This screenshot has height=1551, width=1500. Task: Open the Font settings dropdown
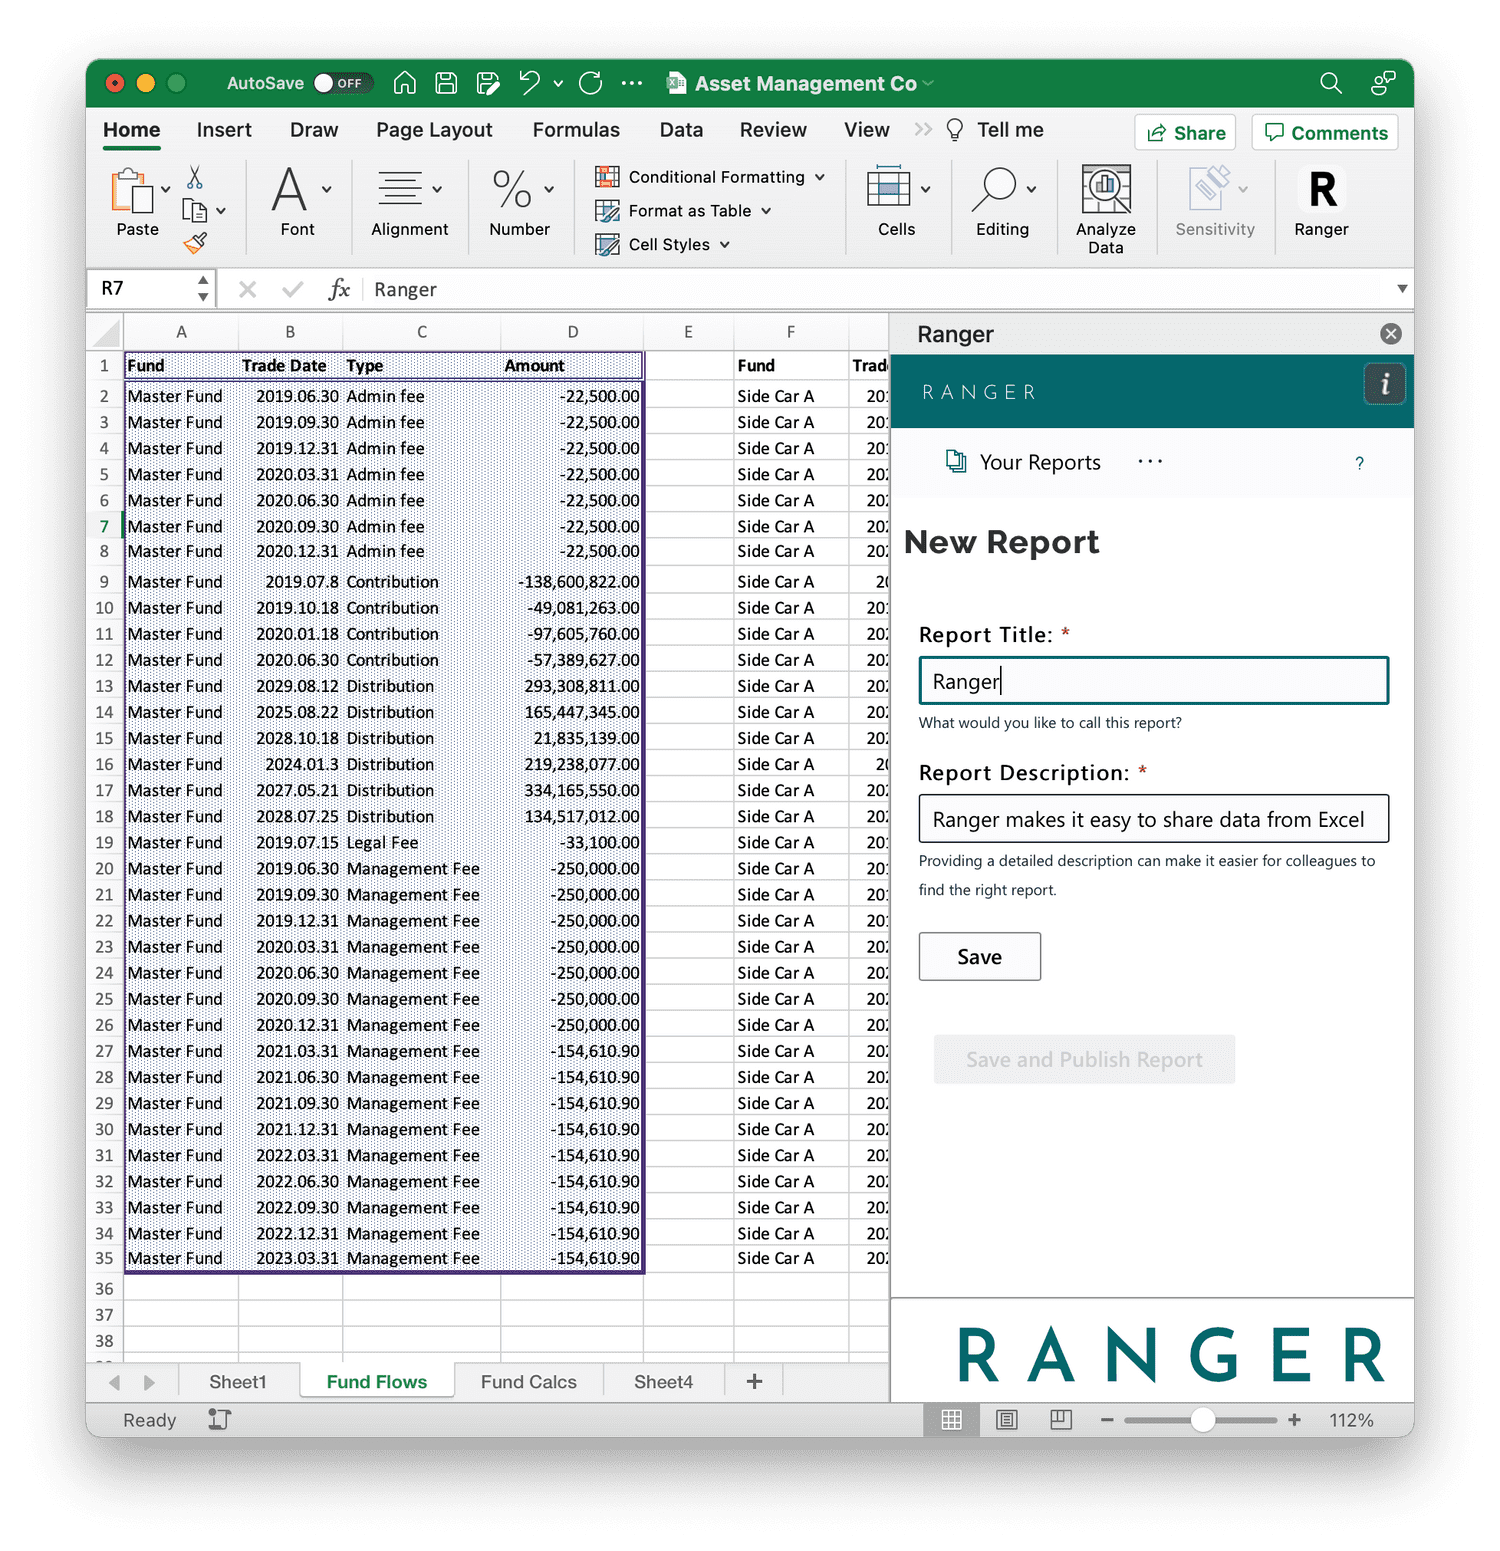[325, 188]
